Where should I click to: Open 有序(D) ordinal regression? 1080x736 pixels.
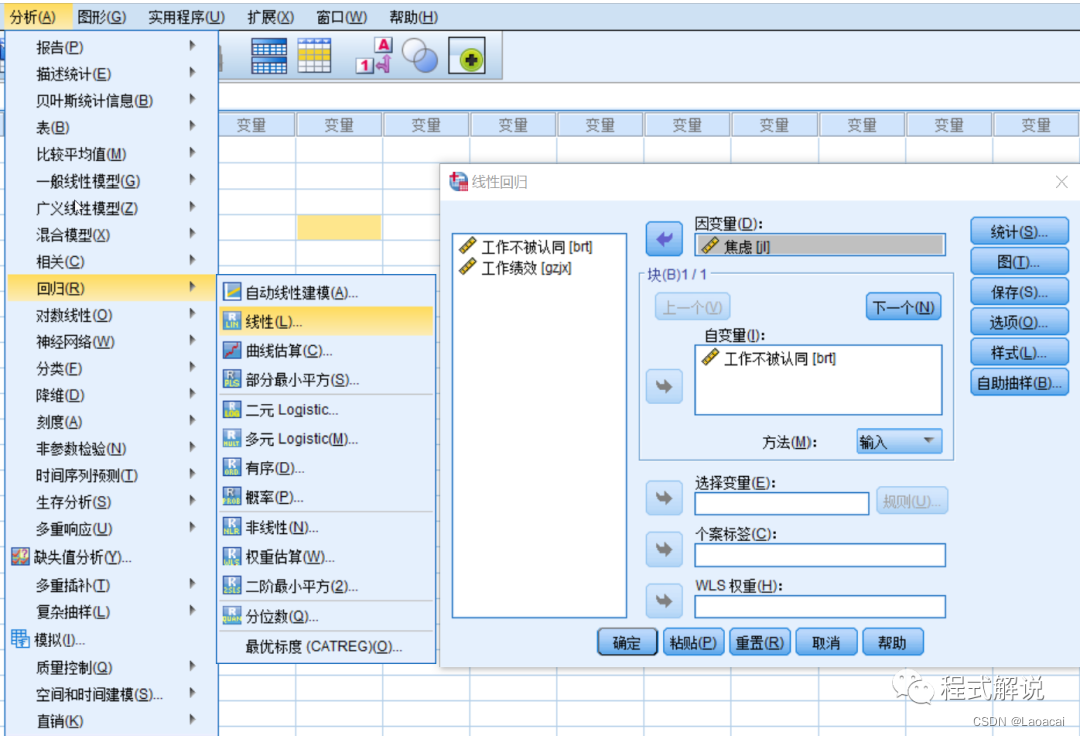326,468
